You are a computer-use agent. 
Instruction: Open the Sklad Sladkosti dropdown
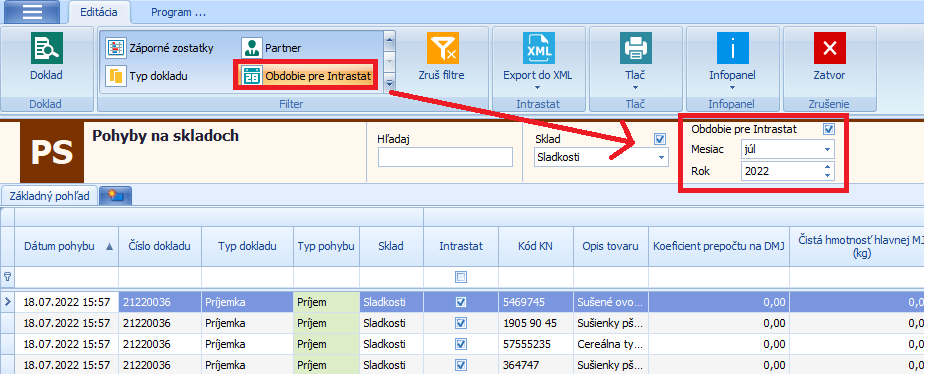[x=661, y=158]
